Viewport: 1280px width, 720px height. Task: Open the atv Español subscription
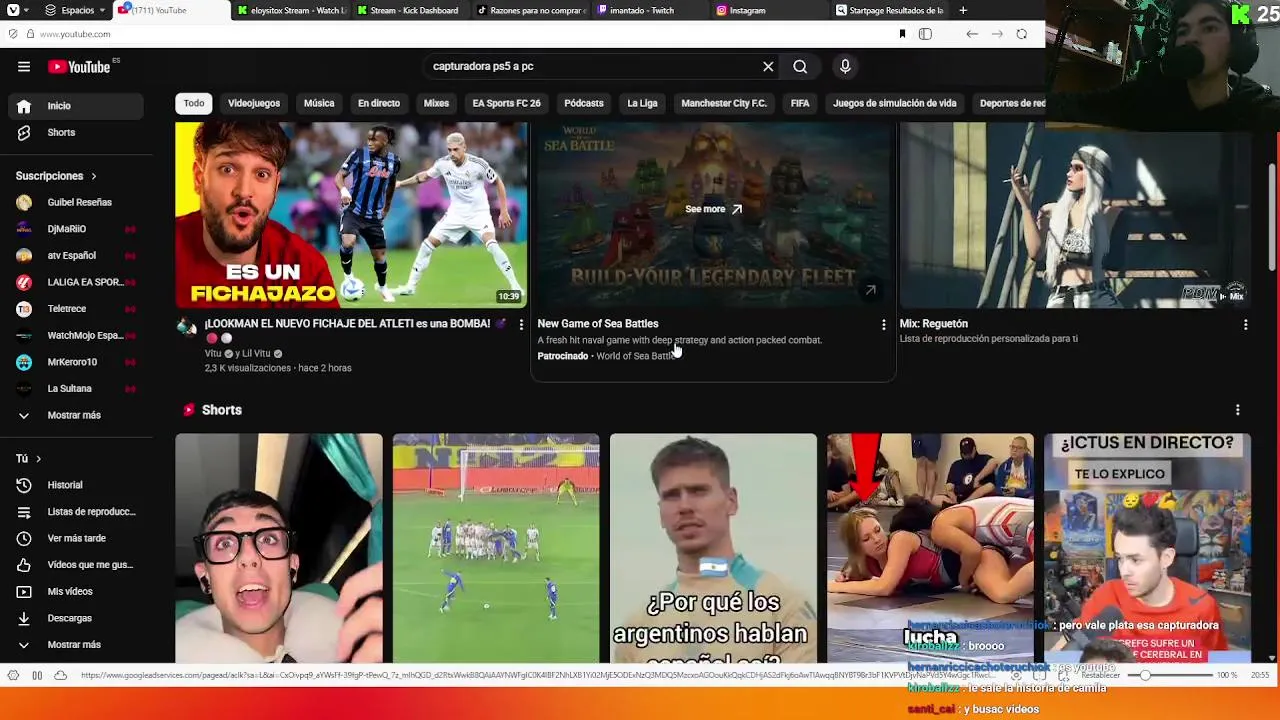[x=76, y=256]
